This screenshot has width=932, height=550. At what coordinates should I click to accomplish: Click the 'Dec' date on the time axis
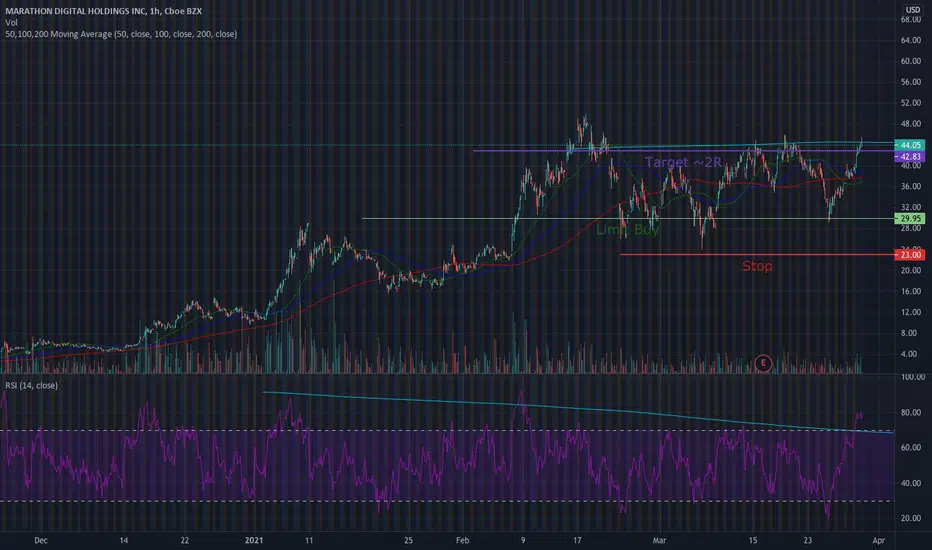coord(40,540)
